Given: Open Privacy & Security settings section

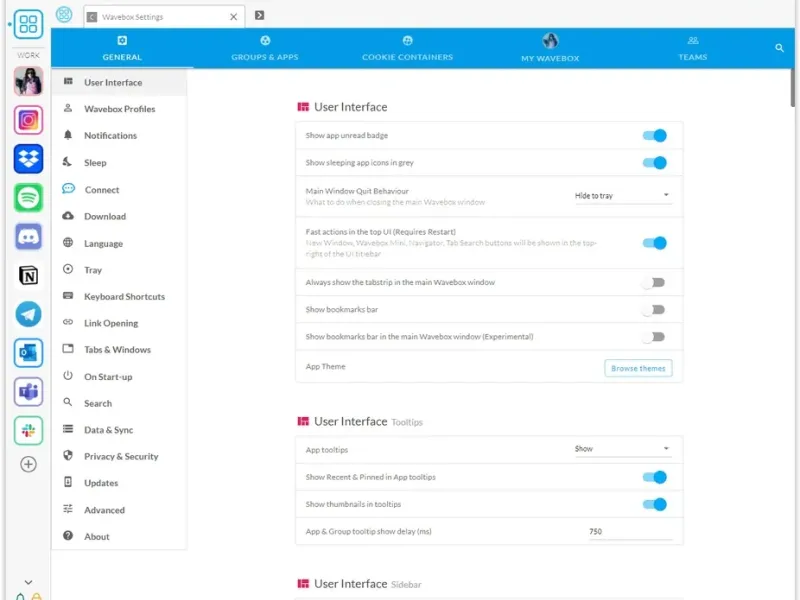Looking at the screenshot, I should click(x=120, y=457).
